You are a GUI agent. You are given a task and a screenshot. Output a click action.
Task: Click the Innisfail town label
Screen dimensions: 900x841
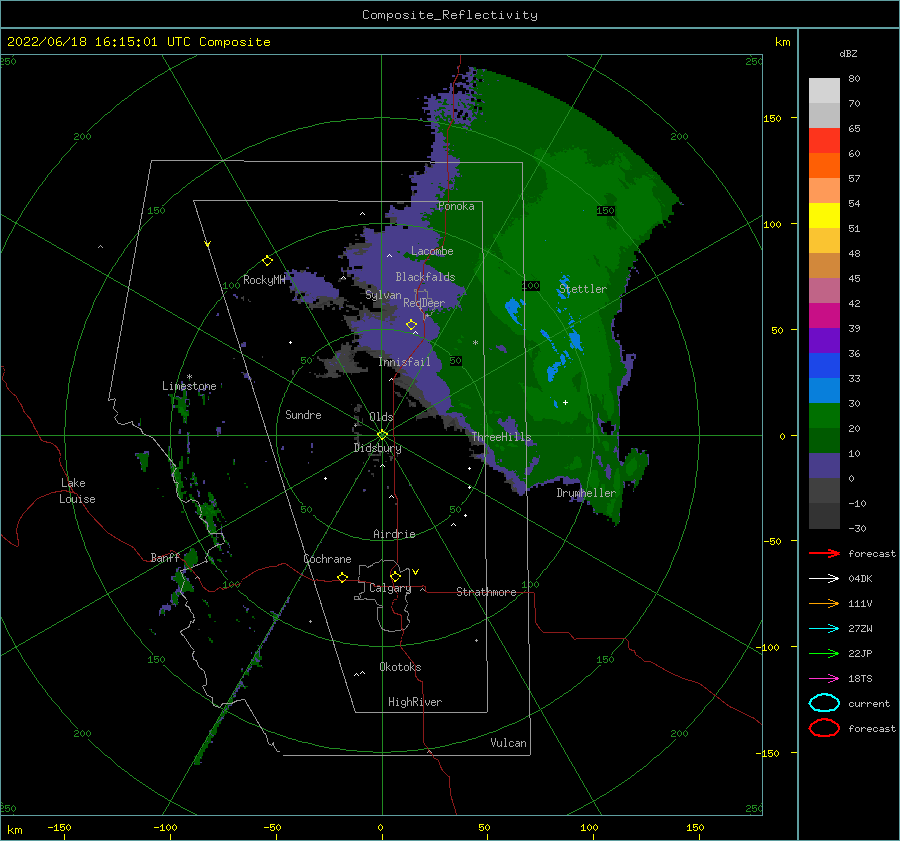[404, 362]
